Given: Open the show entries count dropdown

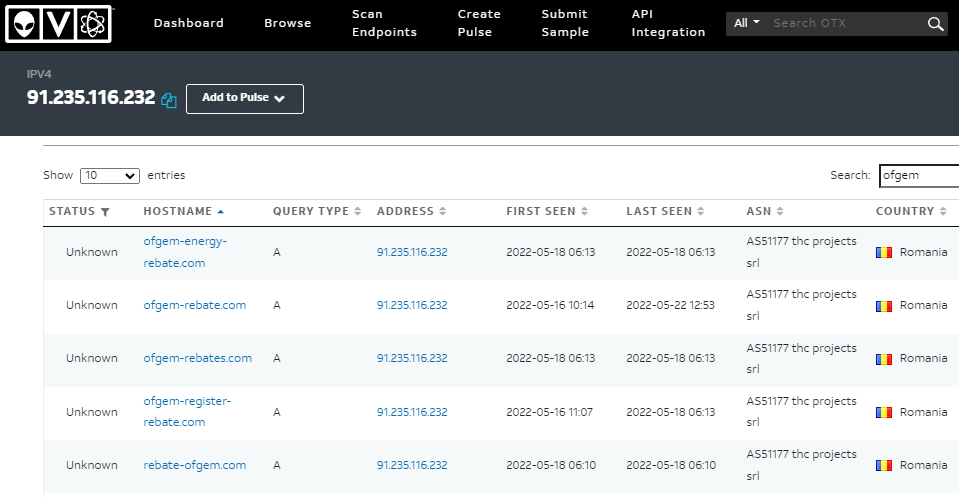Looking at the screenshot, I should point(110,176).
